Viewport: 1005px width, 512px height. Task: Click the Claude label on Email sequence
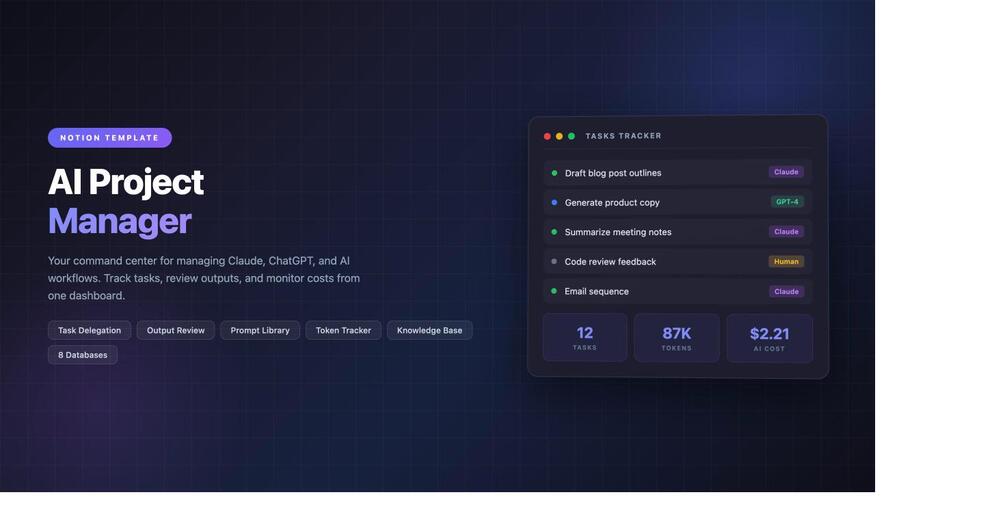[786, 292]
